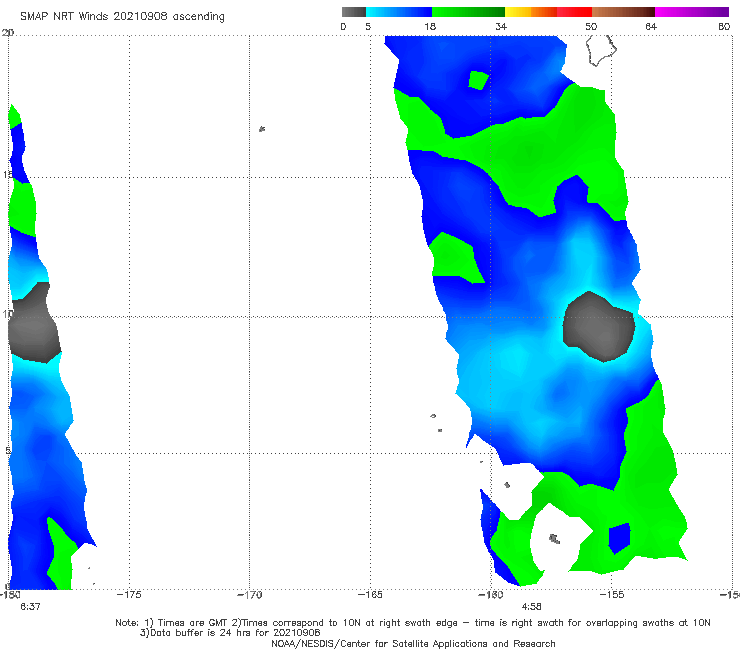Select the green segment of the wind color bar
Viewport: 740px width, 650px height.
468,12
